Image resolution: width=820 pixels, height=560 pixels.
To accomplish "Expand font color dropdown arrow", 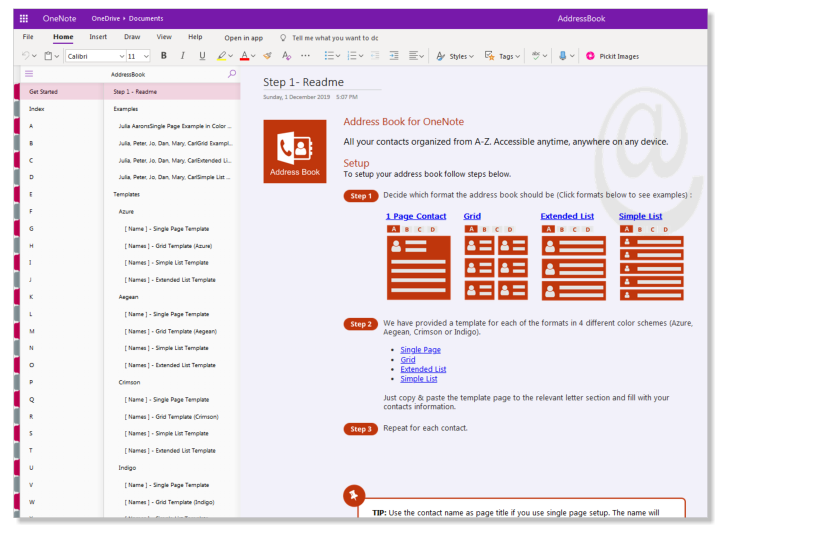I will (253, 56).
